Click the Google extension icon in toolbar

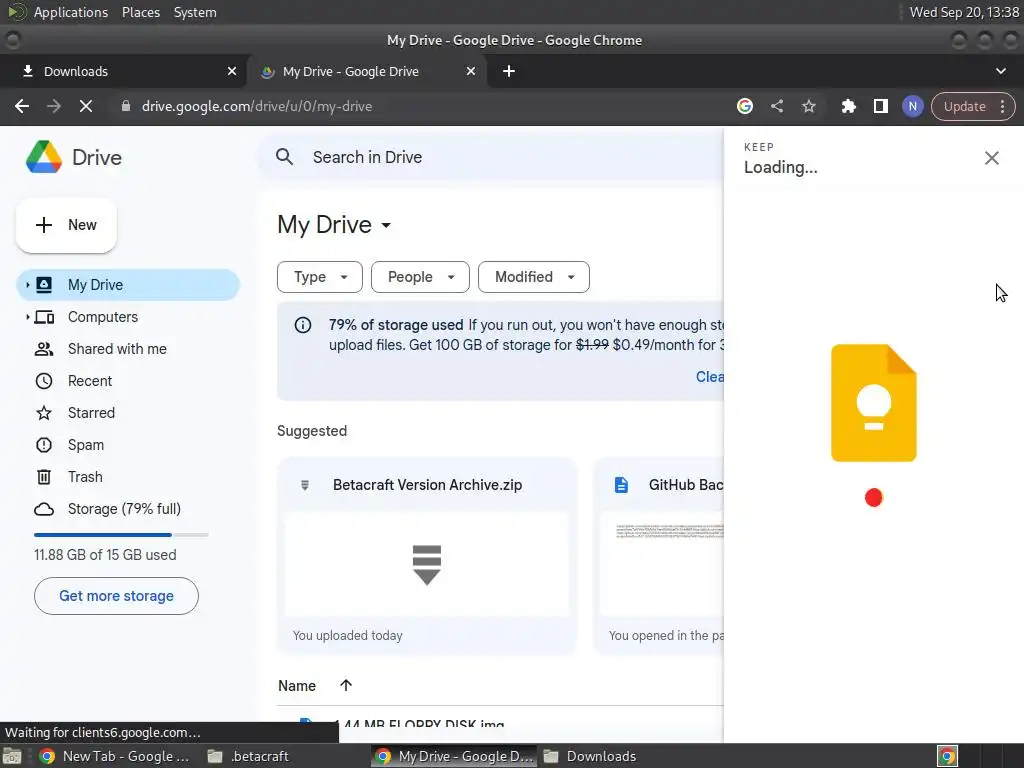click(x=744, y=106)
